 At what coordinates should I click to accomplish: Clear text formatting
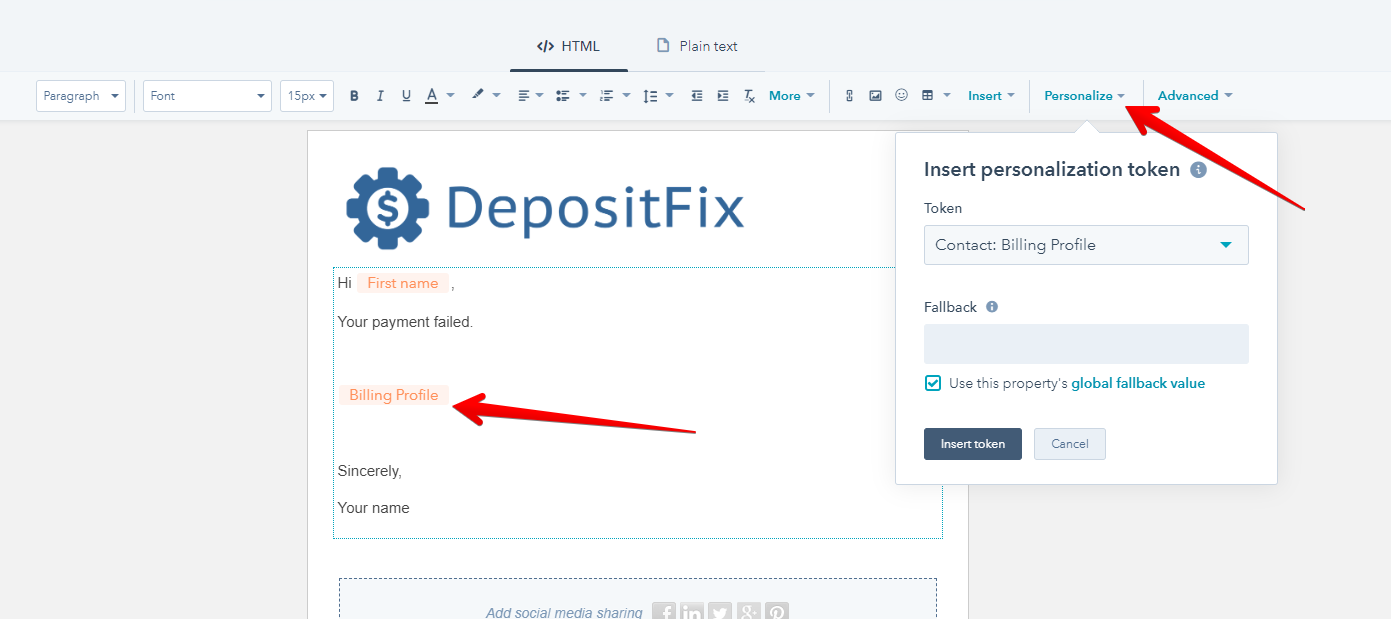pos(749,96)
